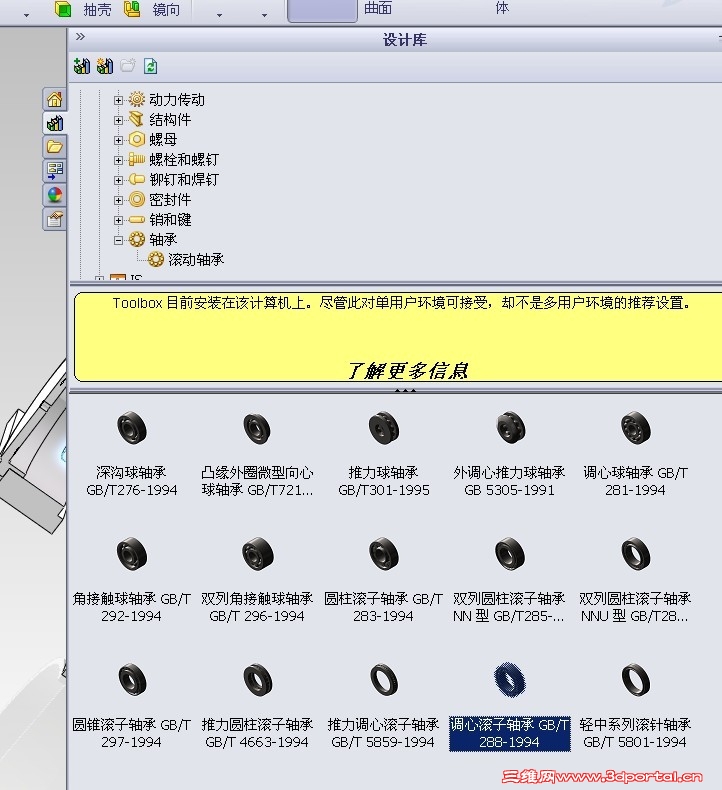Click the 镜向 toolbar label
The width and height of the screenshot is (722, 790).
point(166,10)
